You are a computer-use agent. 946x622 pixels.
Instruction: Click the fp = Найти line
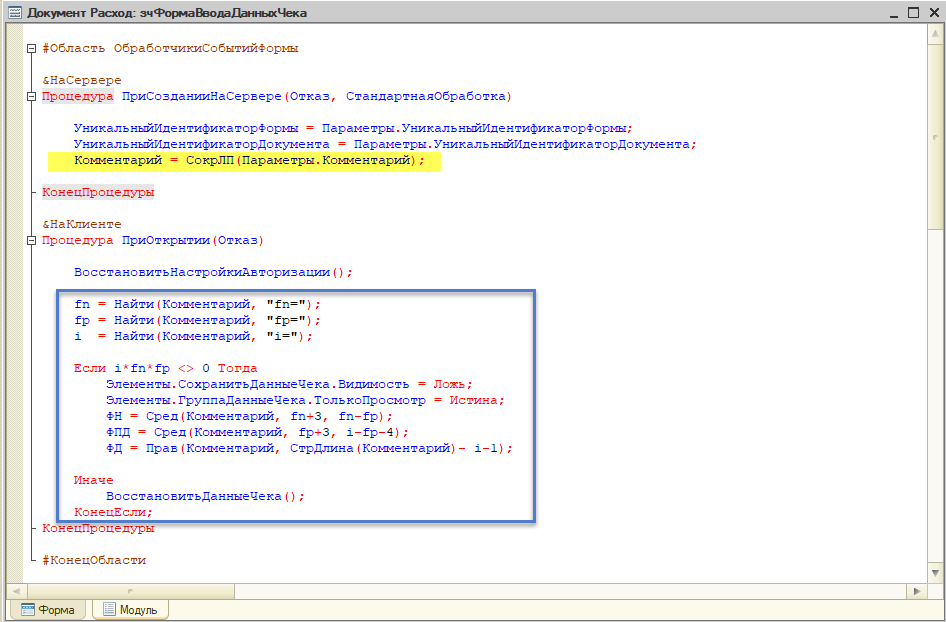click(198, 320)
